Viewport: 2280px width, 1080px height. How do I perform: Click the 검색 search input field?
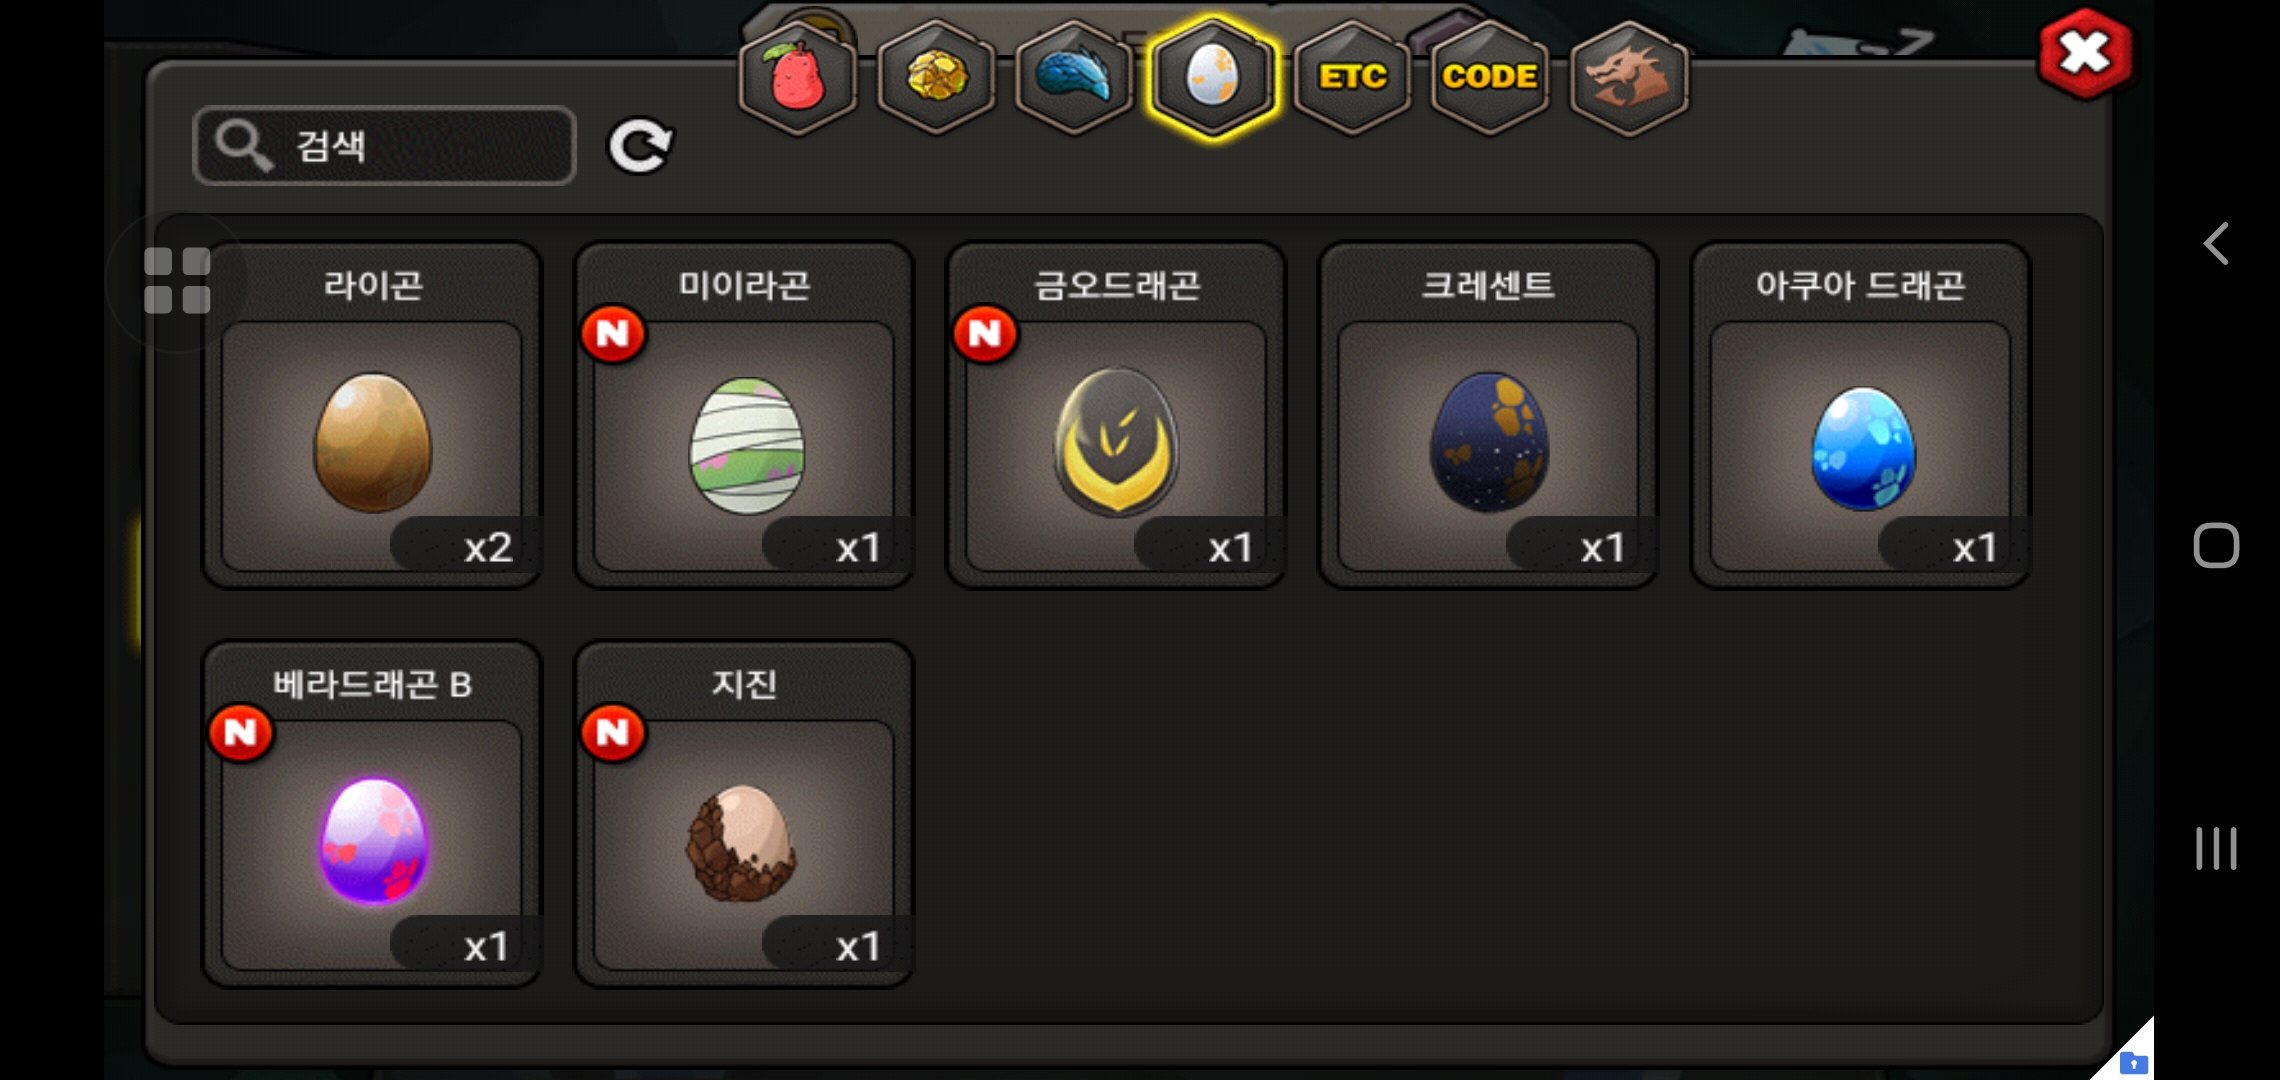384,146
